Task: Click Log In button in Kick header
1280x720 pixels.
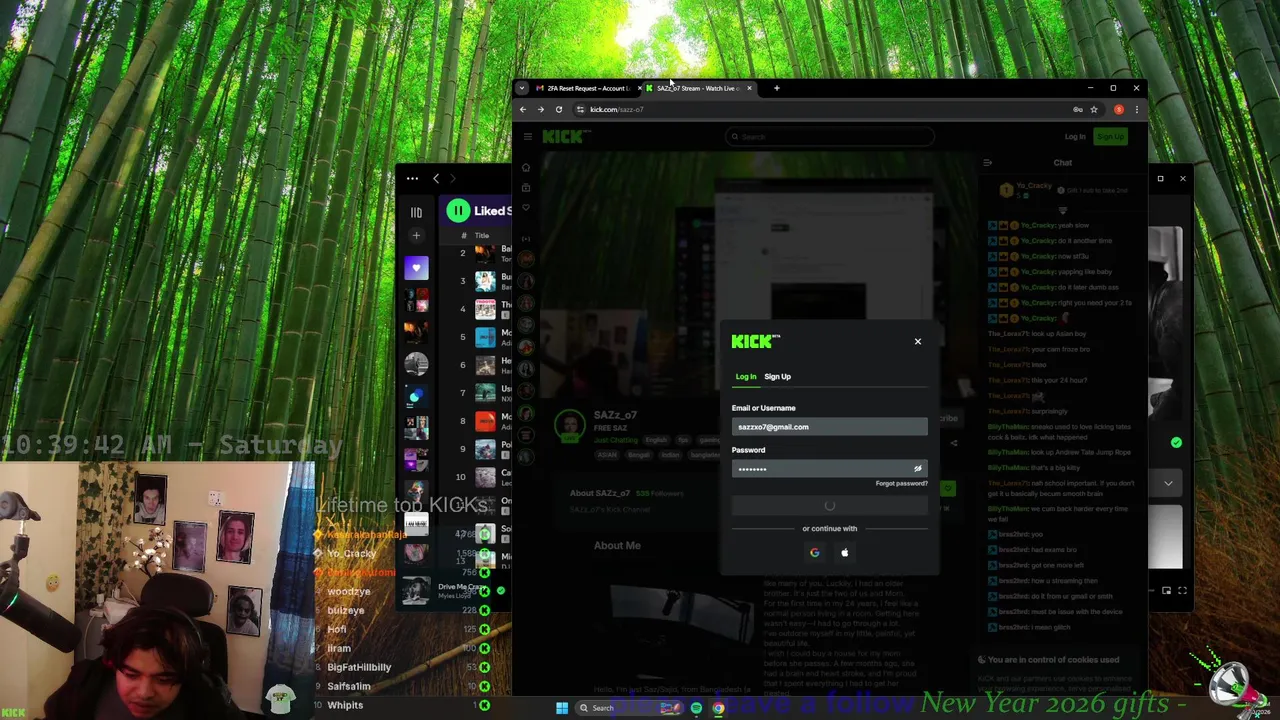Action: point(1075,137)
